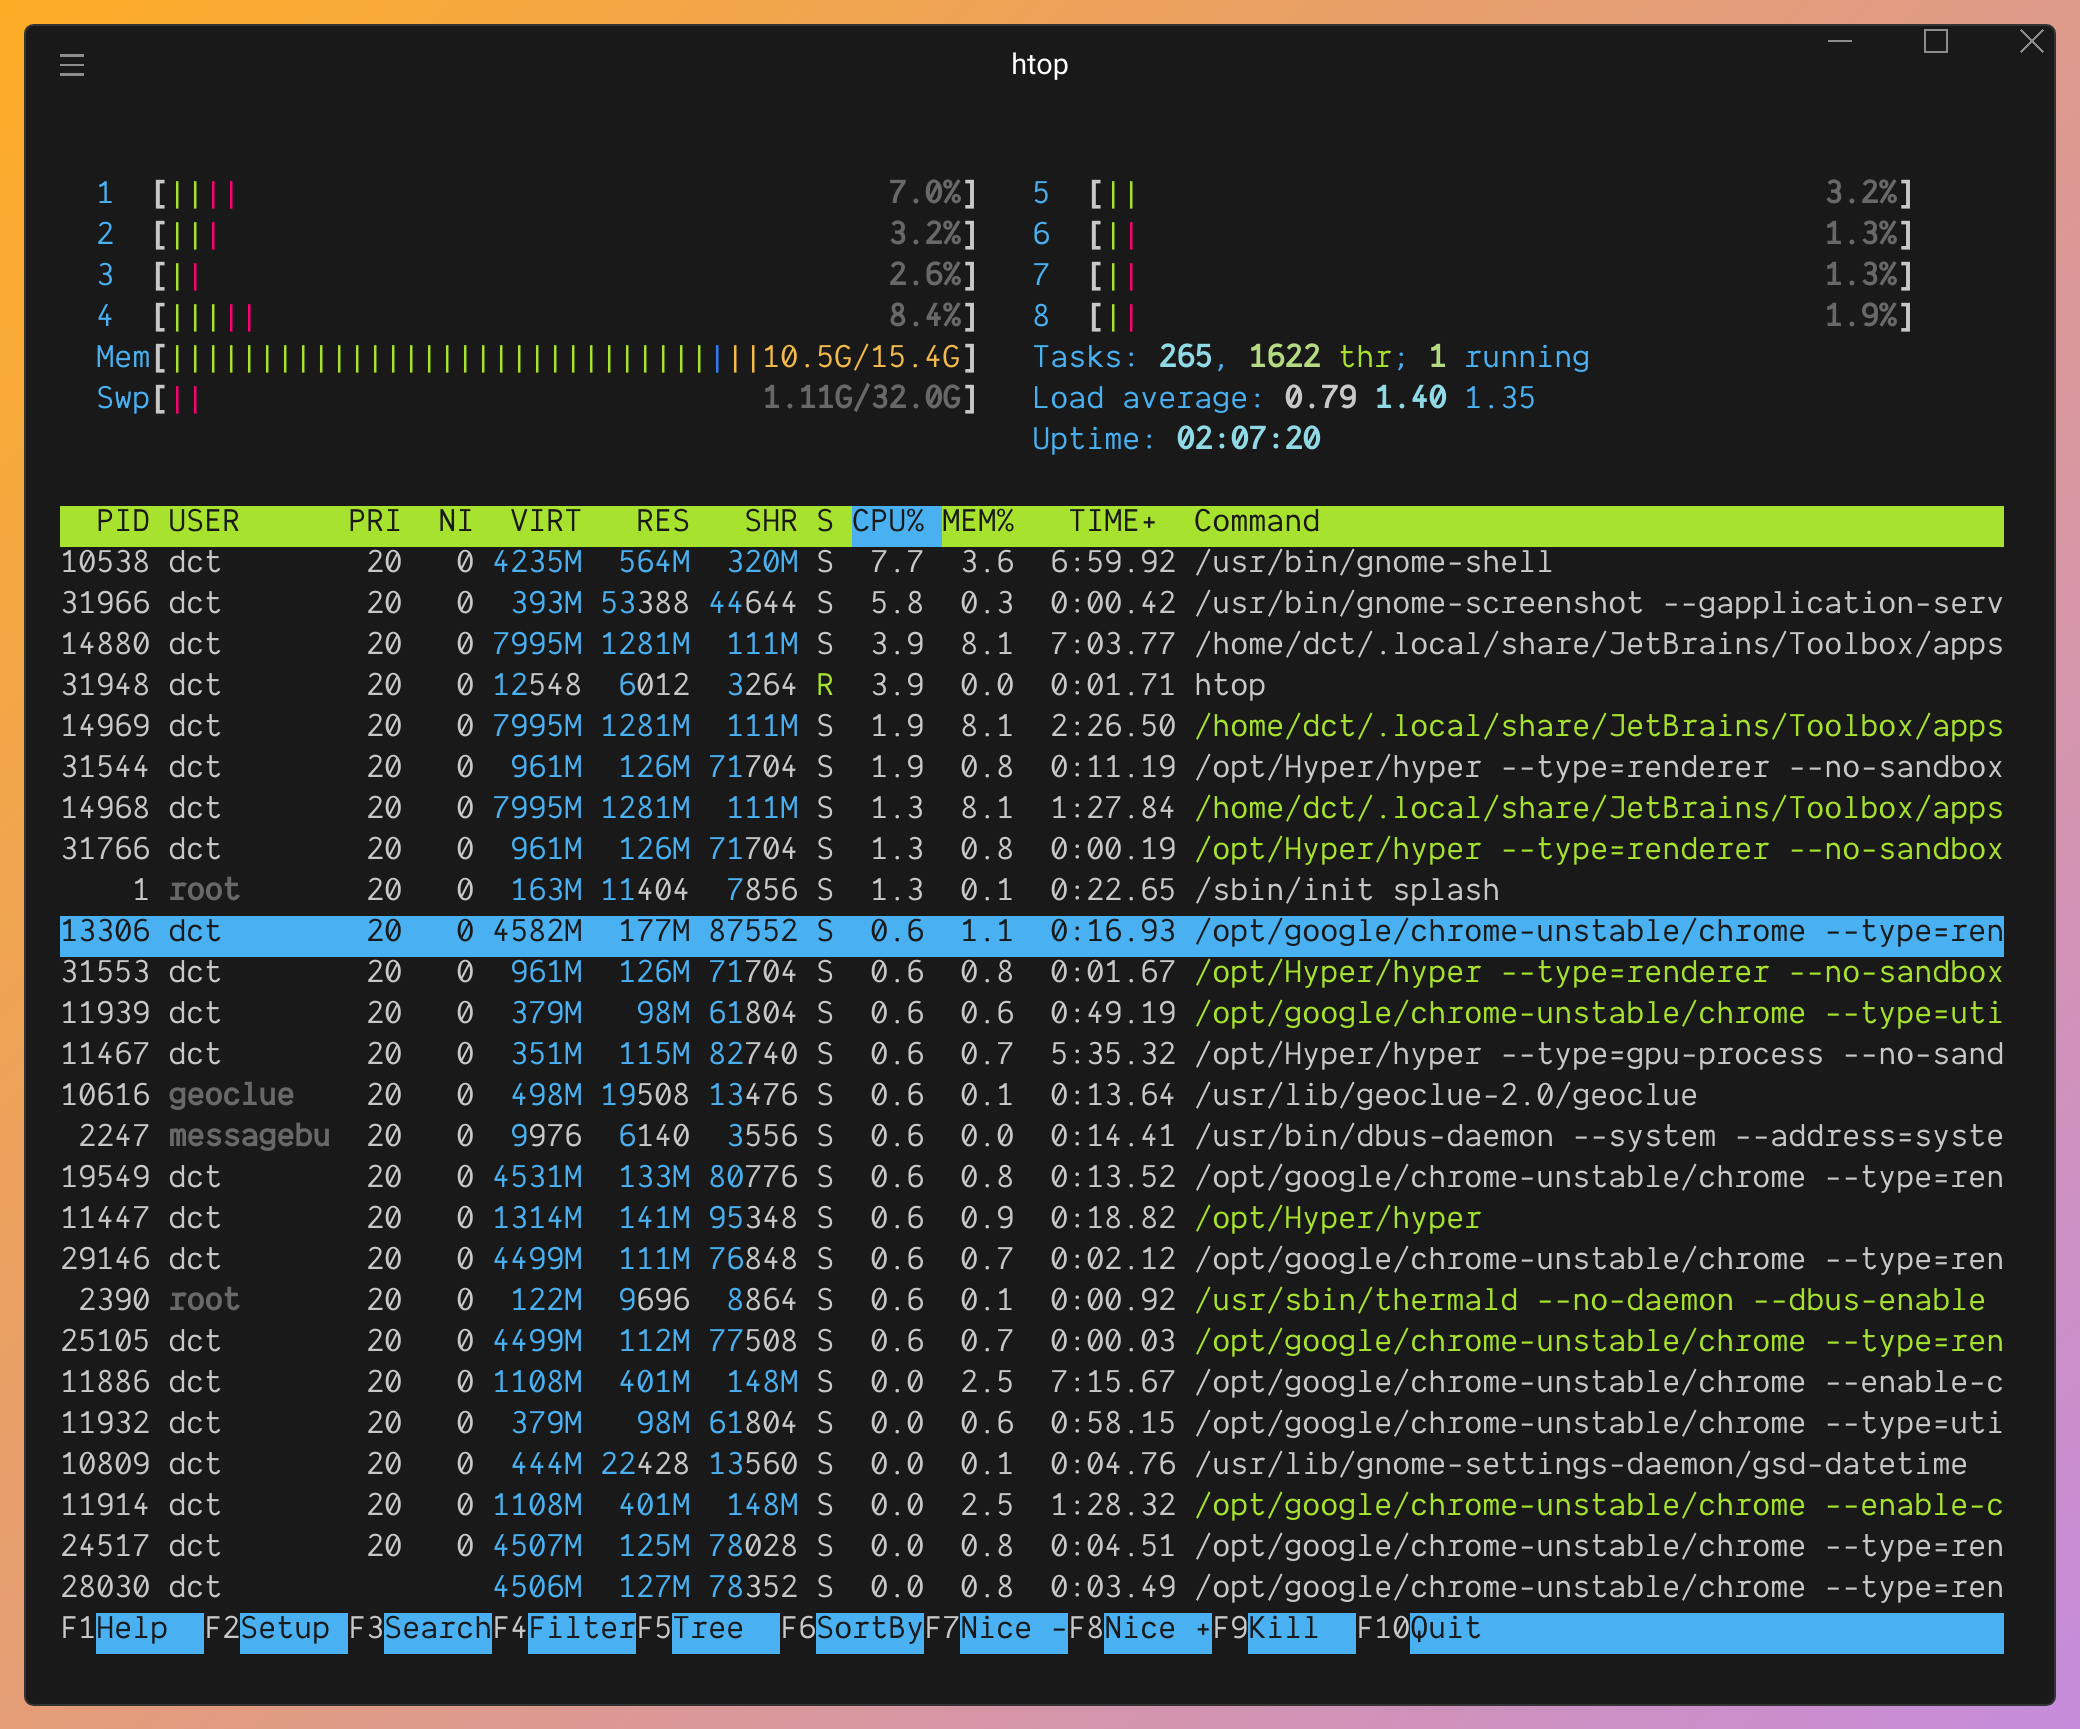Click the CPU 8 usage meter
The width and height of the screenshot is (2080, 1729).
(1473, 316)
